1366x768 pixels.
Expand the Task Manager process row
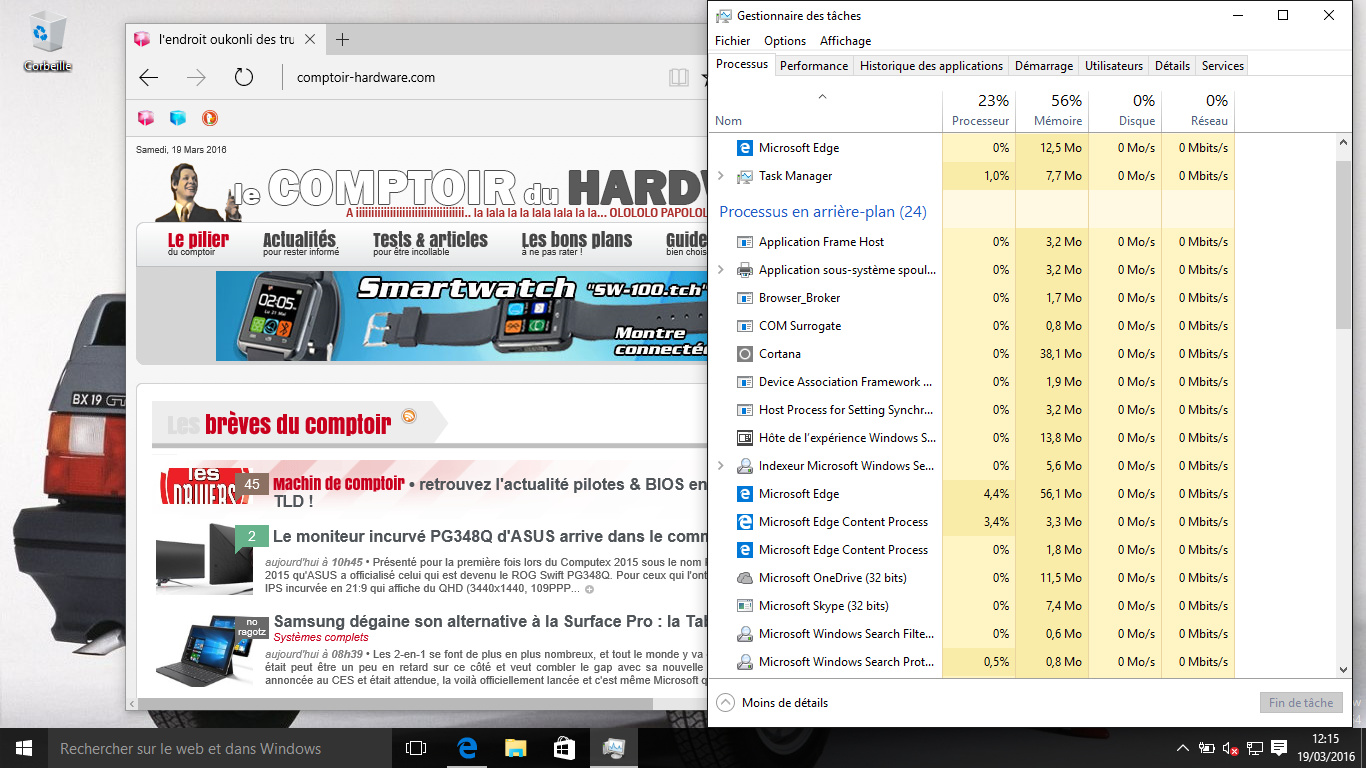click(721, 176)
